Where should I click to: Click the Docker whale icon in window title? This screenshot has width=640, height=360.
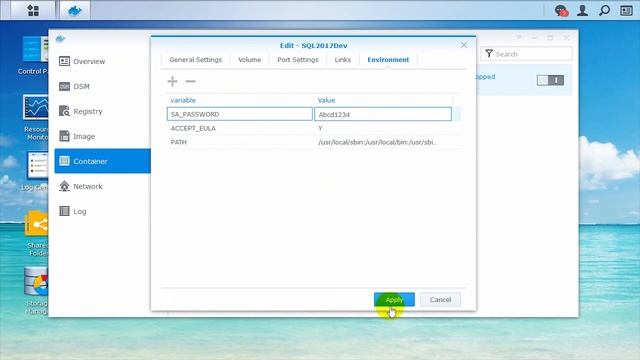pyautogui.click(x=60, y=39)
